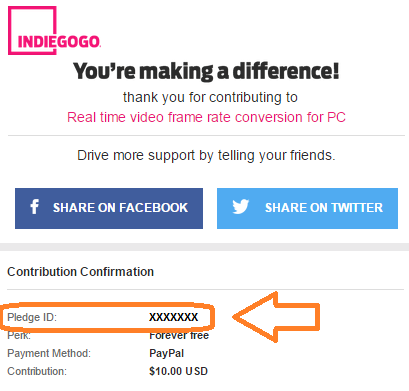The height and width of the screenshot is (391, 409).
Task: Click the Perk label
Action: point(19,335)
